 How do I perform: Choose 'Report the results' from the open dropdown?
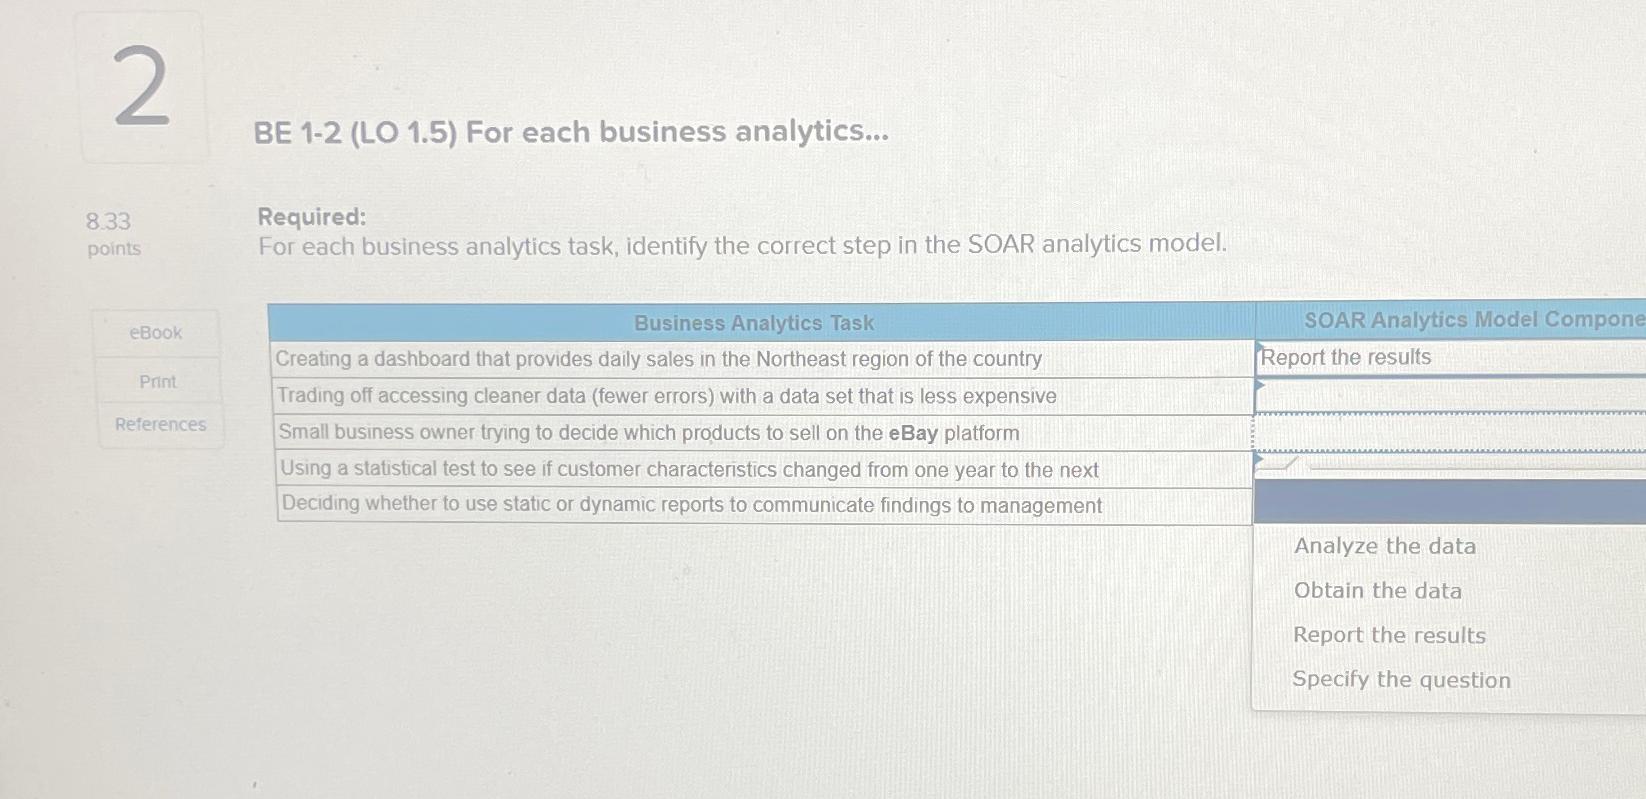pyautogui.click(x=1389, y=634)
